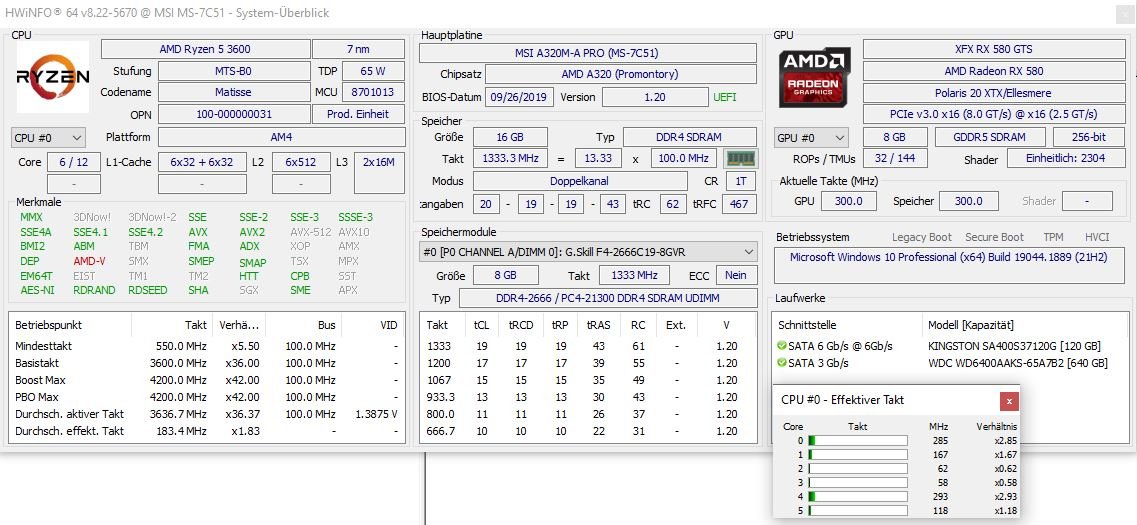Click the Mindesttakt row label

[x=44, y=346]
